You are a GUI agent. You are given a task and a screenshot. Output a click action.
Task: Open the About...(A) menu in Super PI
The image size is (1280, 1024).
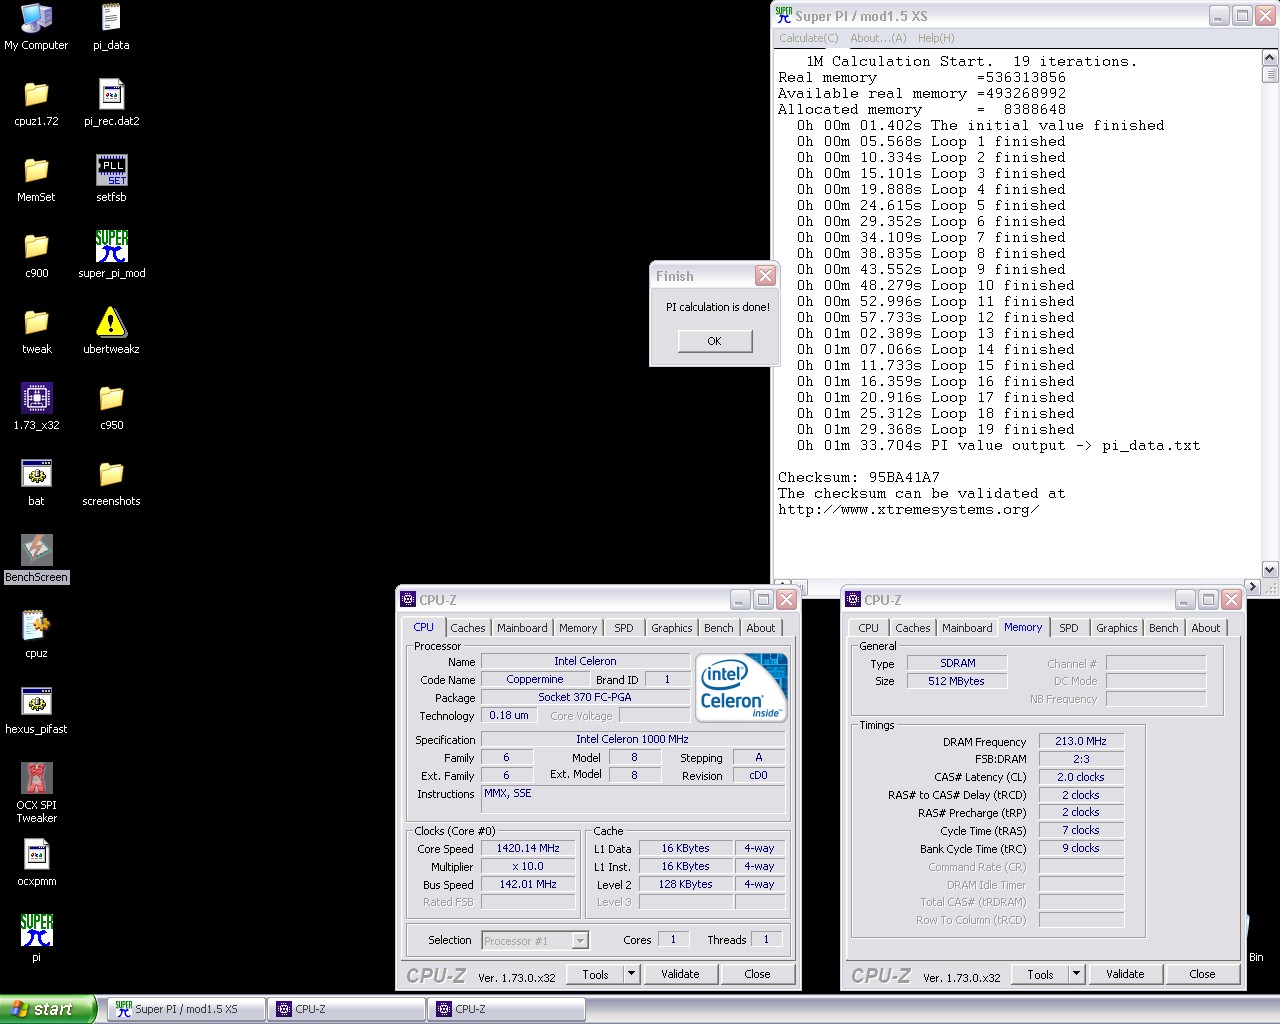[878, 38]
